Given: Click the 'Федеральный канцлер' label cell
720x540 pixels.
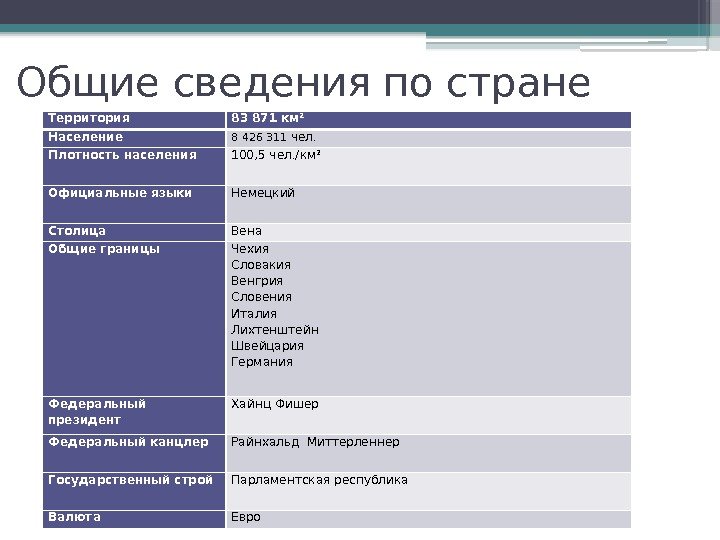Looking at the screenshot, I should pos(134,453).
